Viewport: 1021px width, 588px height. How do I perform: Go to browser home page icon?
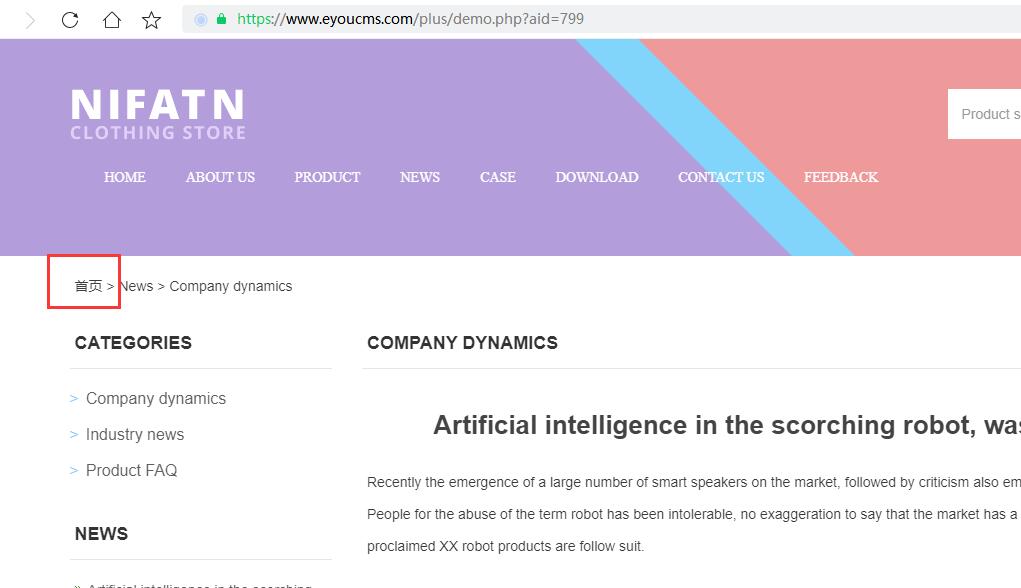coord(112,20)
